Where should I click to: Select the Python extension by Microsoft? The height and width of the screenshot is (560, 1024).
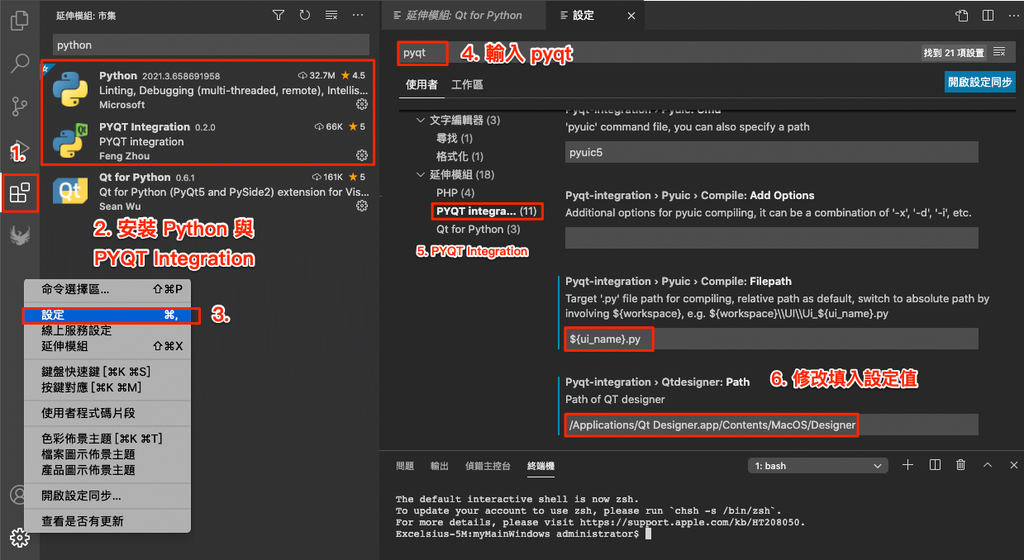pyautogui.click(x=210, y=90)
